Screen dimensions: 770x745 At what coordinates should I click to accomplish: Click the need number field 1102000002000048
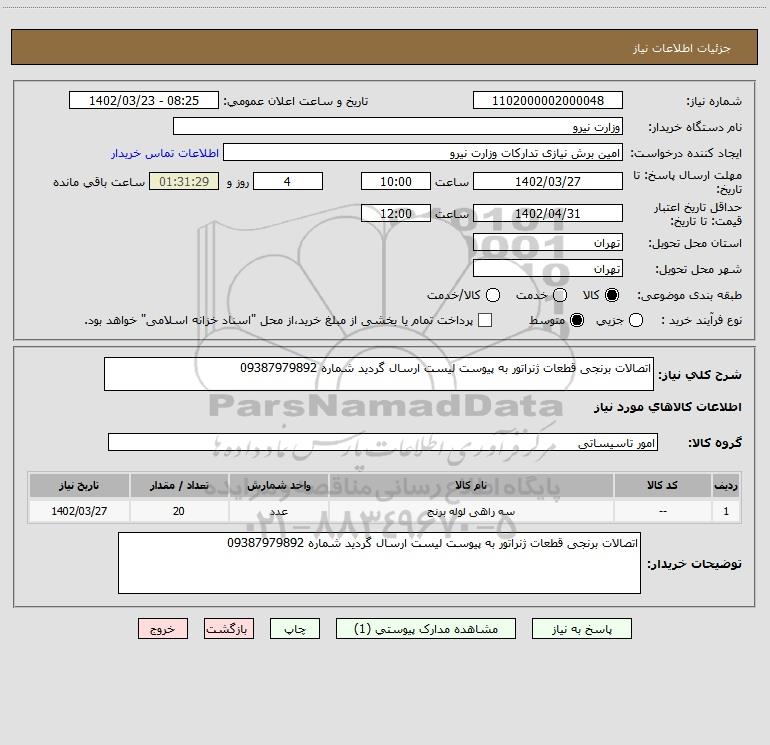pos(548,101)
